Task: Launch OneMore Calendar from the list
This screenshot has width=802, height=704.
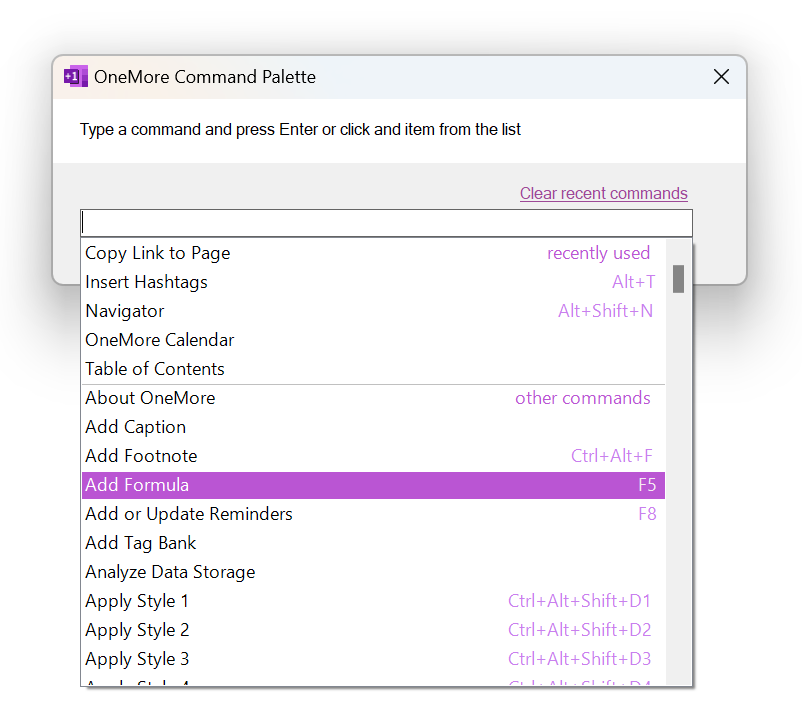Action: coord(159,340)
